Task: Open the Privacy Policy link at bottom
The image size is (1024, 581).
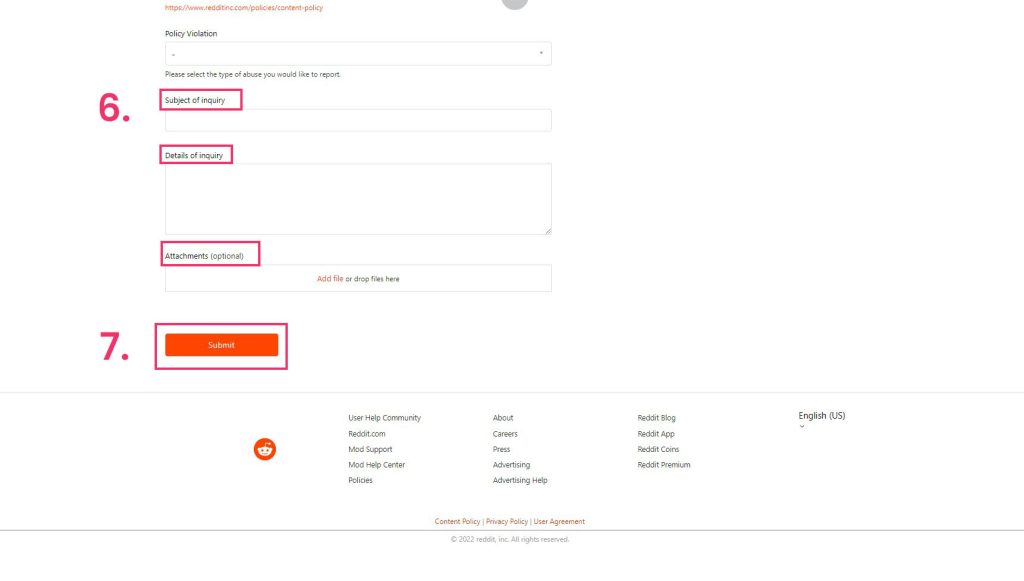Action: tap(507, 522)
